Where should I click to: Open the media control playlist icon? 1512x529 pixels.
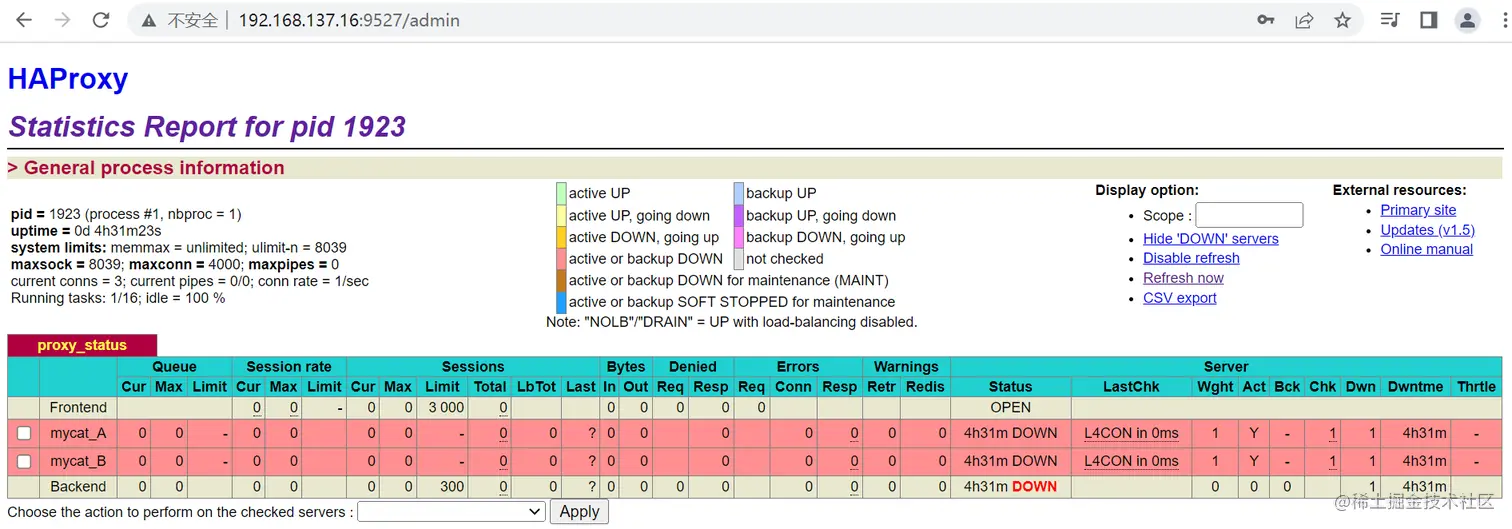pos(1390,20)
